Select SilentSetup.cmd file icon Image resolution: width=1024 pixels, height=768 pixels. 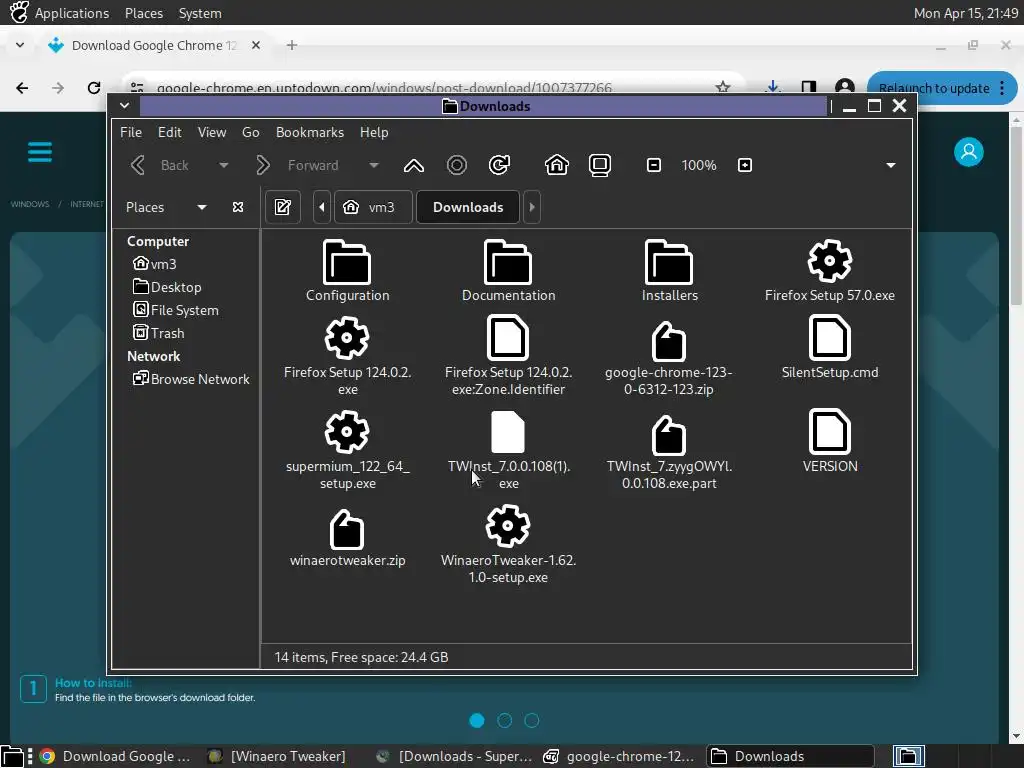click(829, 338)
